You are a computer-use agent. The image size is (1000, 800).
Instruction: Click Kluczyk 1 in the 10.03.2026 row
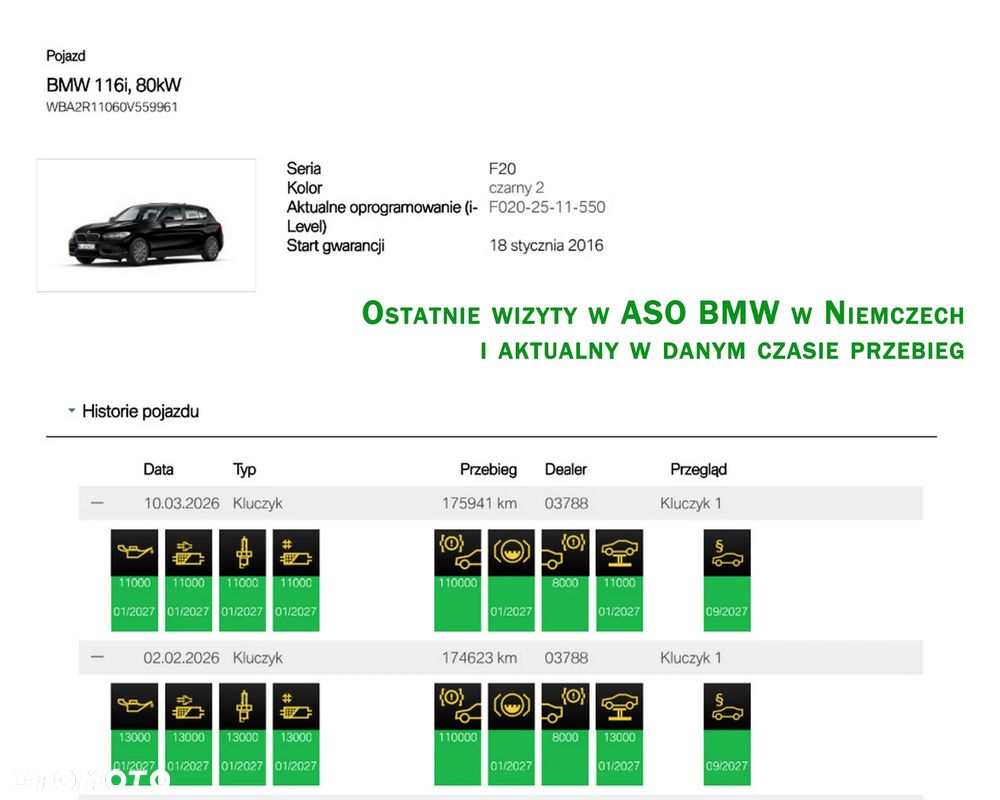tap(691, 504)
